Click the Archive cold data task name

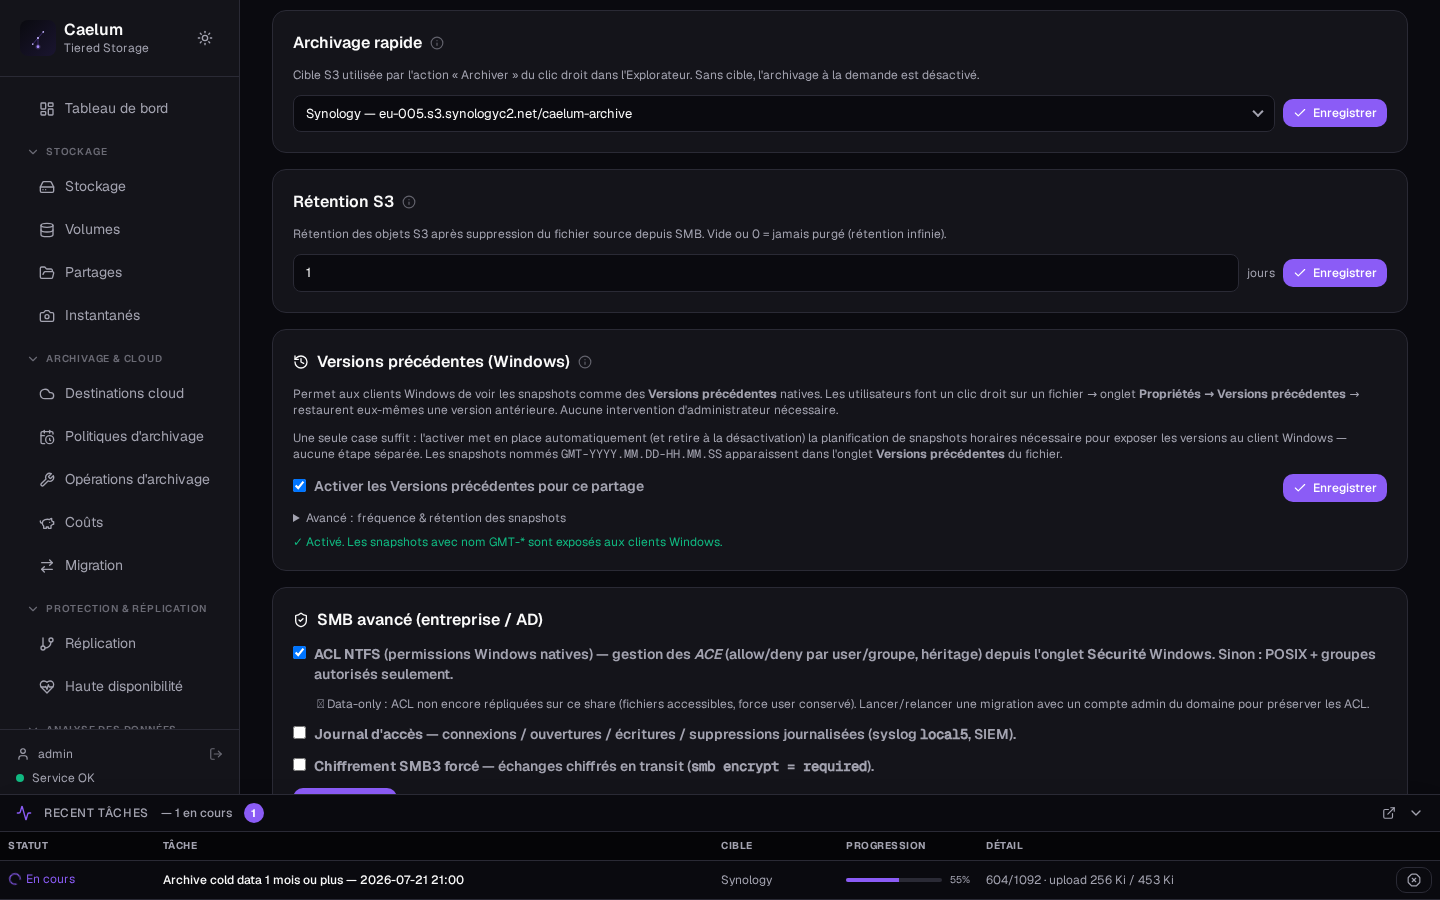point(313,880)
